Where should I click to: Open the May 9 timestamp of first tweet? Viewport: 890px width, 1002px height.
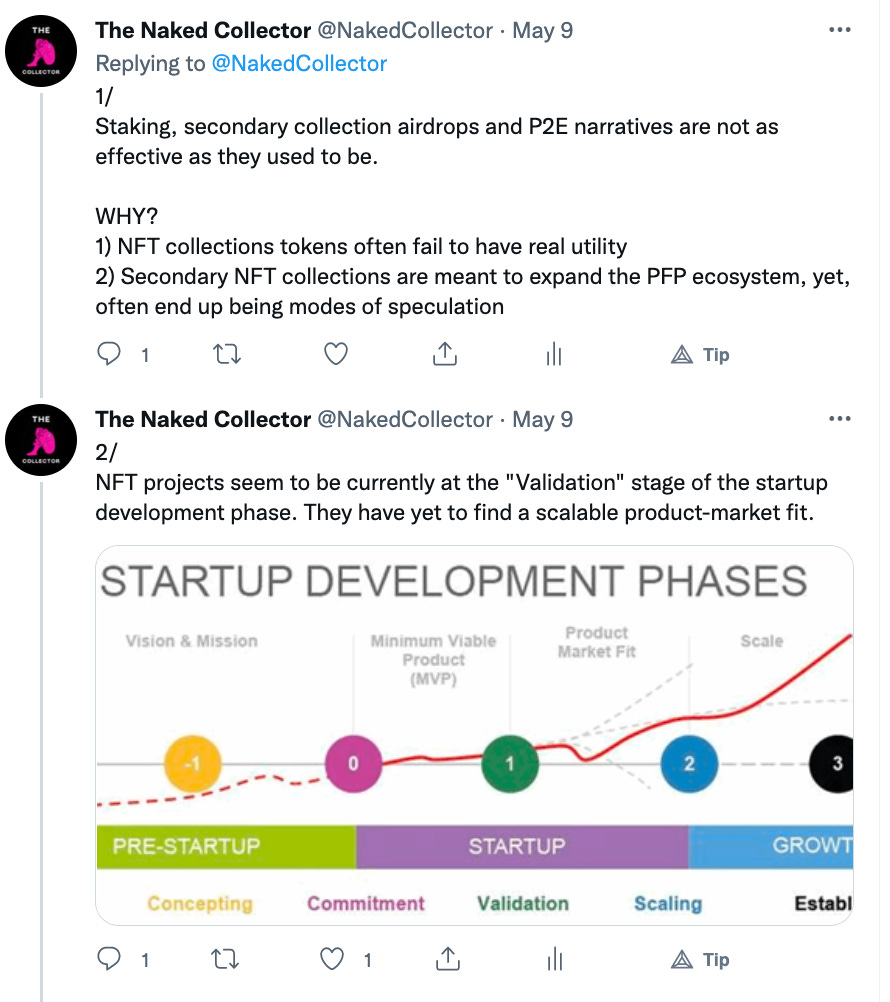[x=542, y=31]
